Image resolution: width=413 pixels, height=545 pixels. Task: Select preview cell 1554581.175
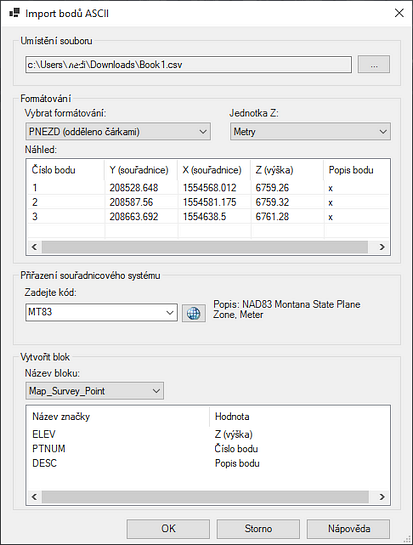coord(210,202)
